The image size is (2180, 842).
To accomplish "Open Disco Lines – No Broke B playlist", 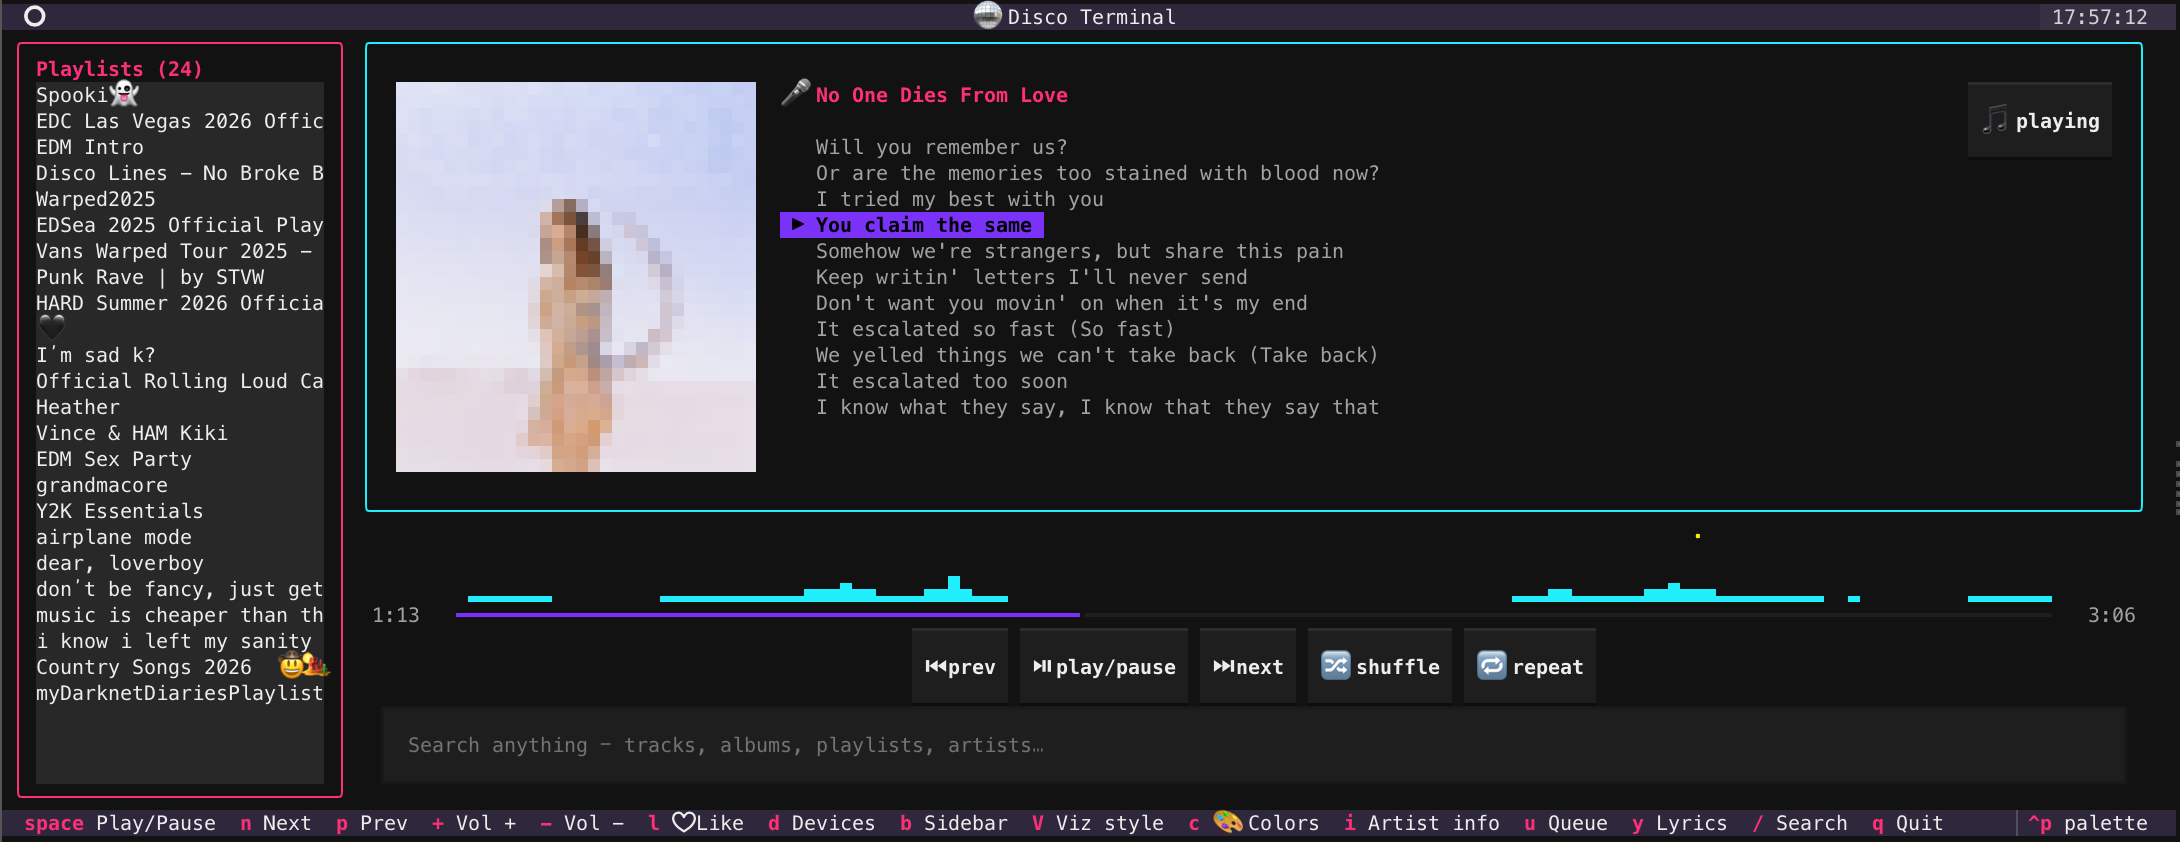I will tap(180, 173).
